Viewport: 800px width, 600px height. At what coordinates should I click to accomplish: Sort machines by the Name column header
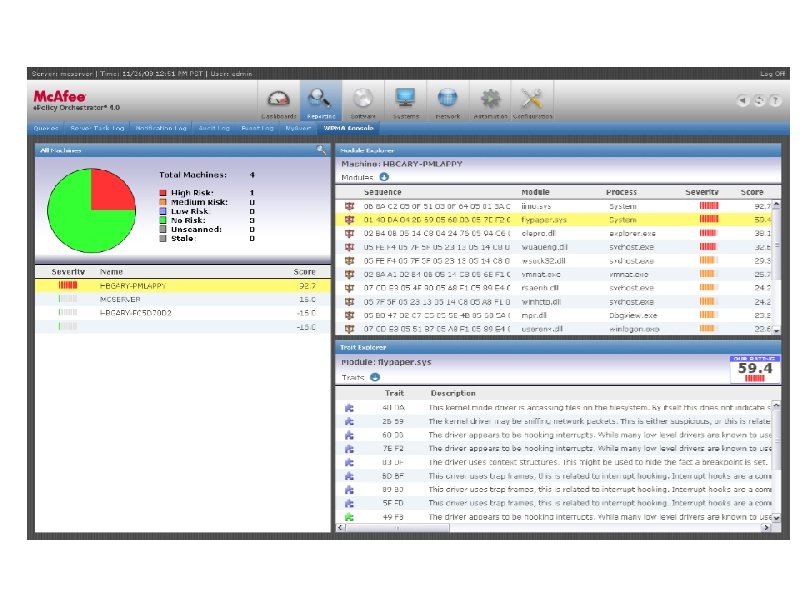(111, 272)
